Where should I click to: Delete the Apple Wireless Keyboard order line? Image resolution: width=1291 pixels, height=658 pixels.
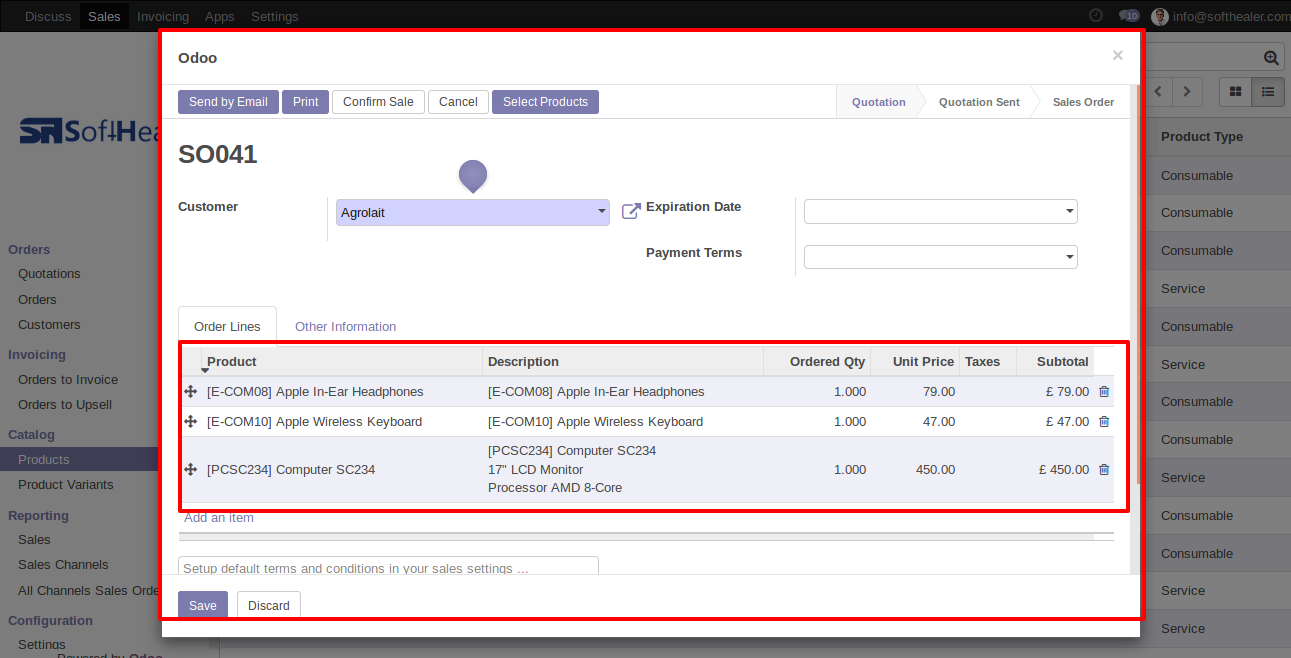coord(1104,422)
